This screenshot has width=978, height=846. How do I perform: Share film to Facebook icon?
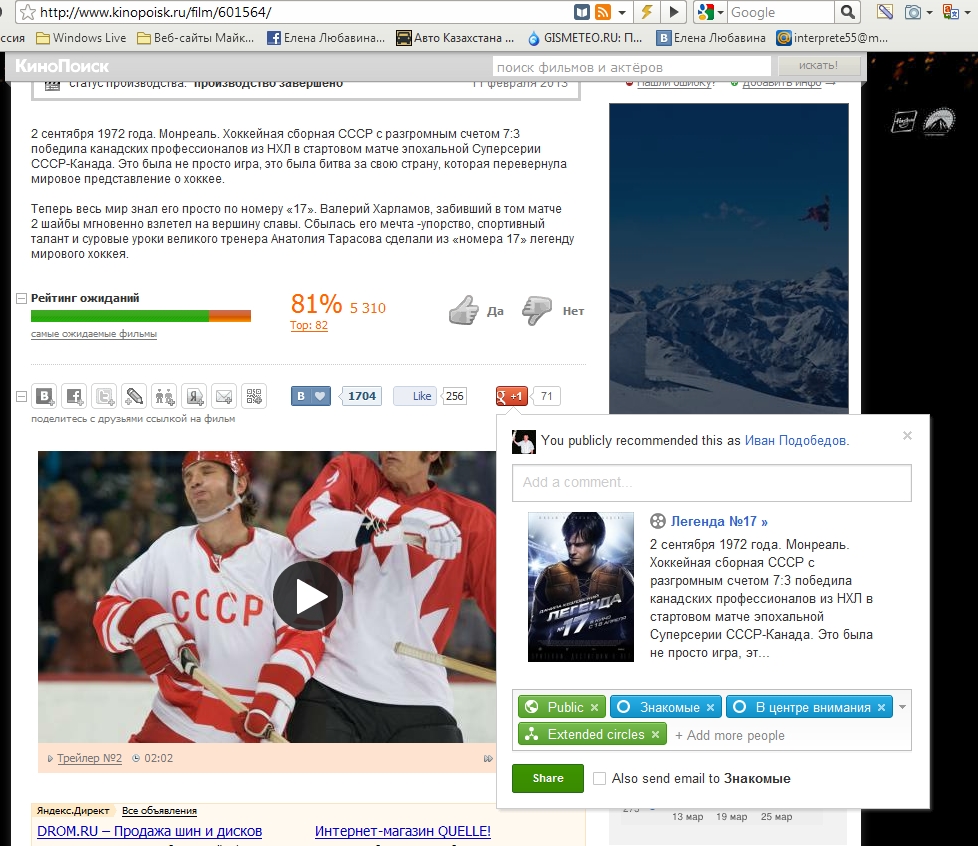[x=74, y=396]
